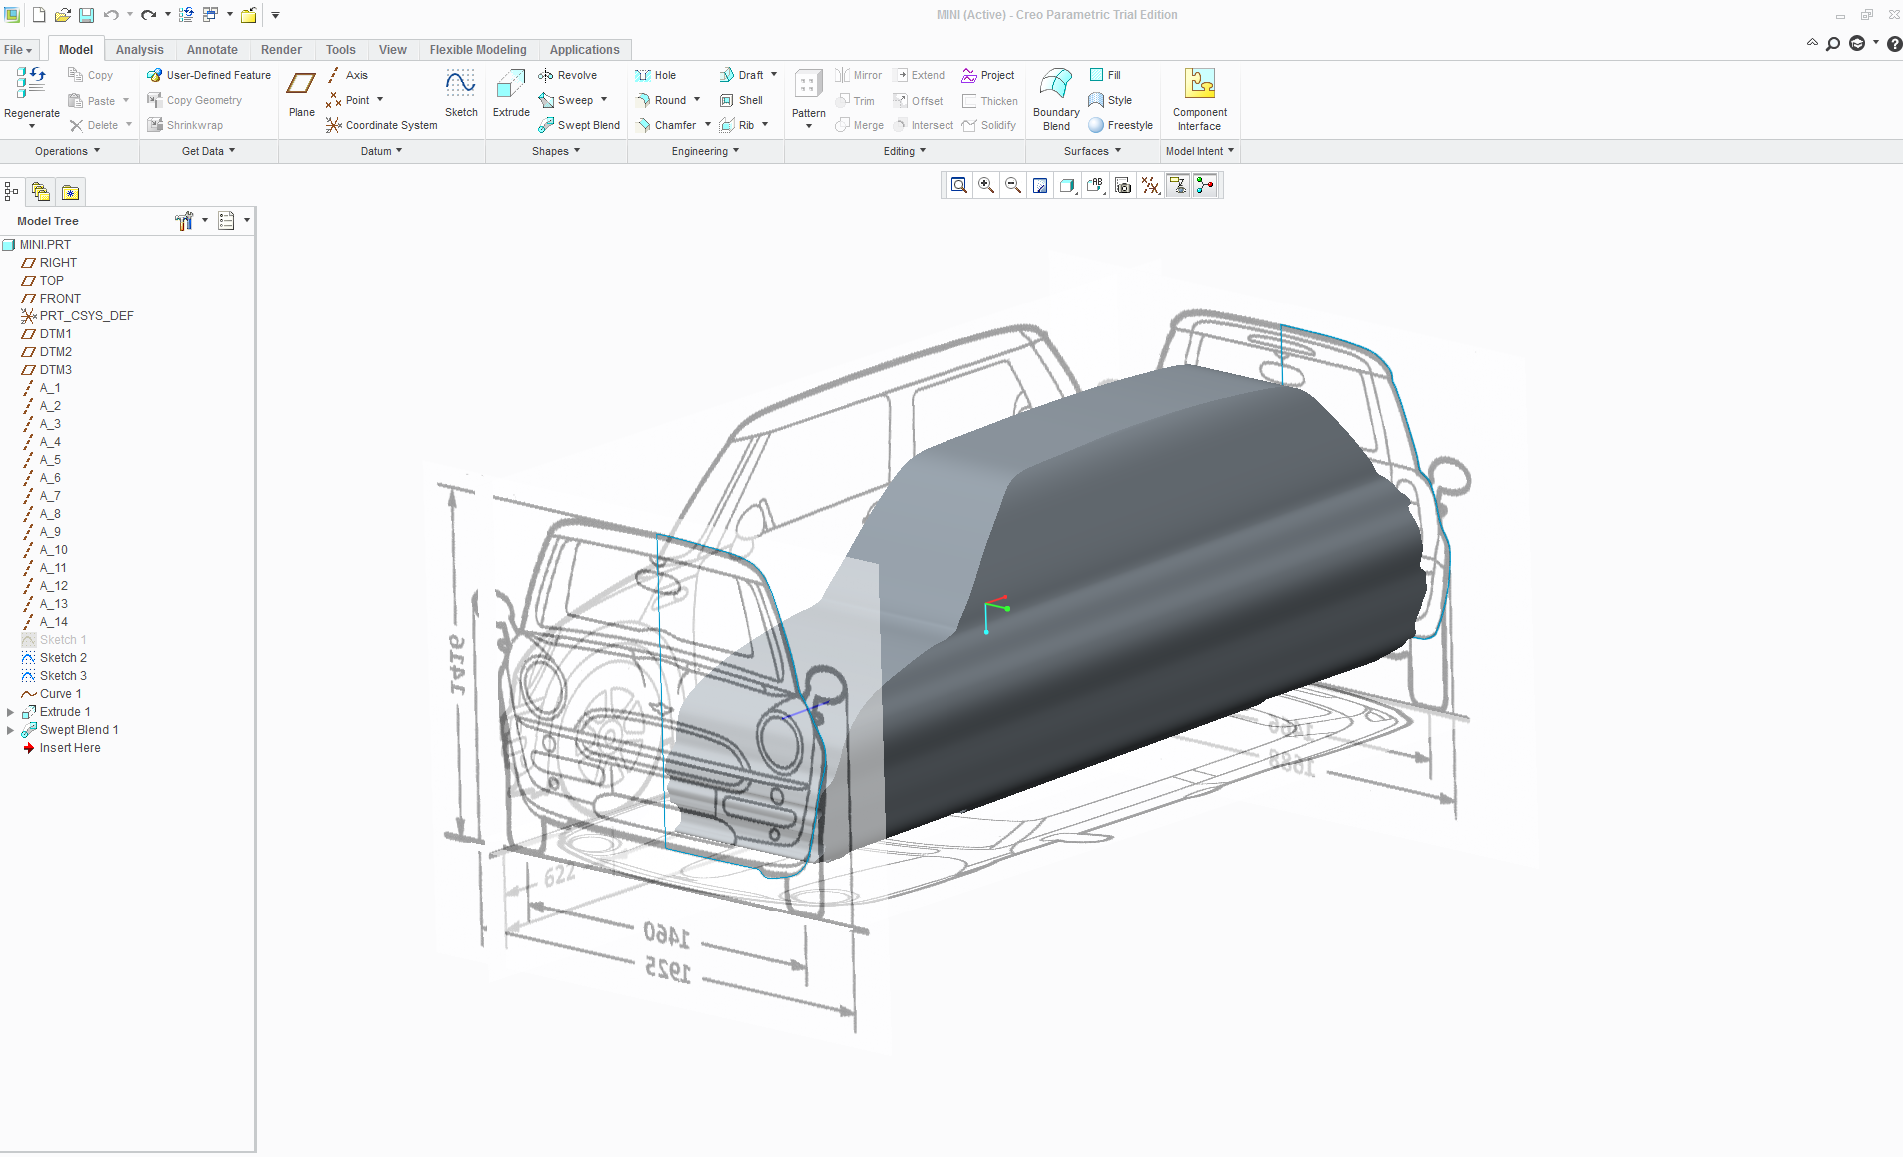Click the Repaint icon
1903x1157 pixels.
[1040, 185]
